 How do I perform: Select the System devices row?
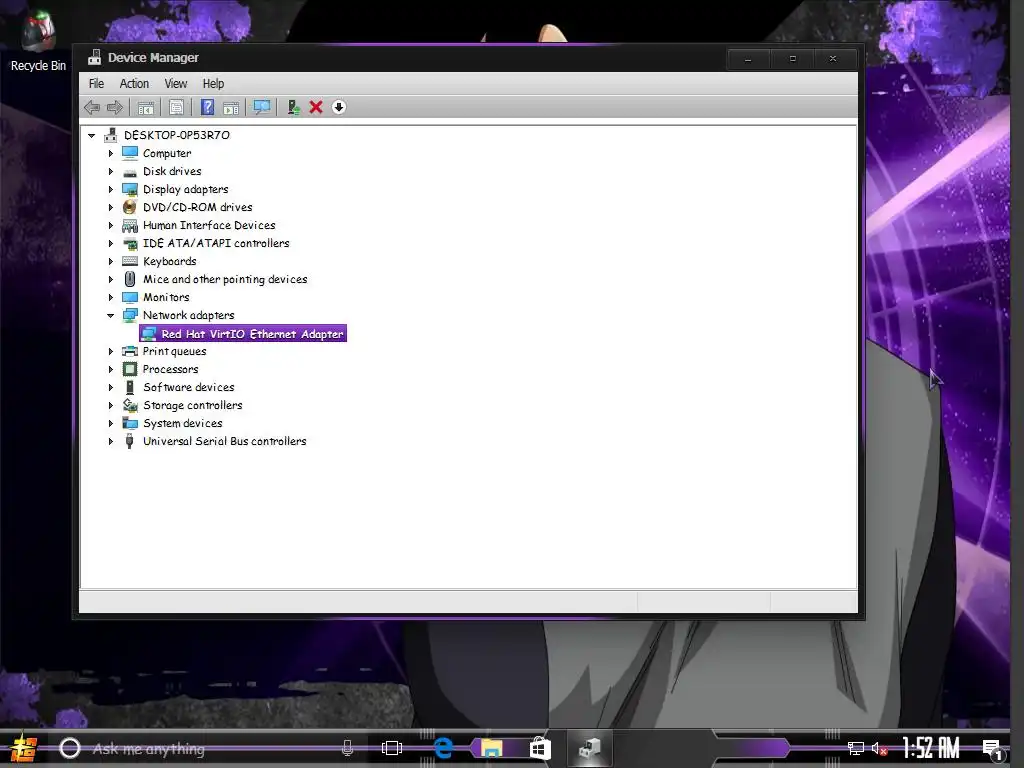pyautogui.click(x=172, y=423)
